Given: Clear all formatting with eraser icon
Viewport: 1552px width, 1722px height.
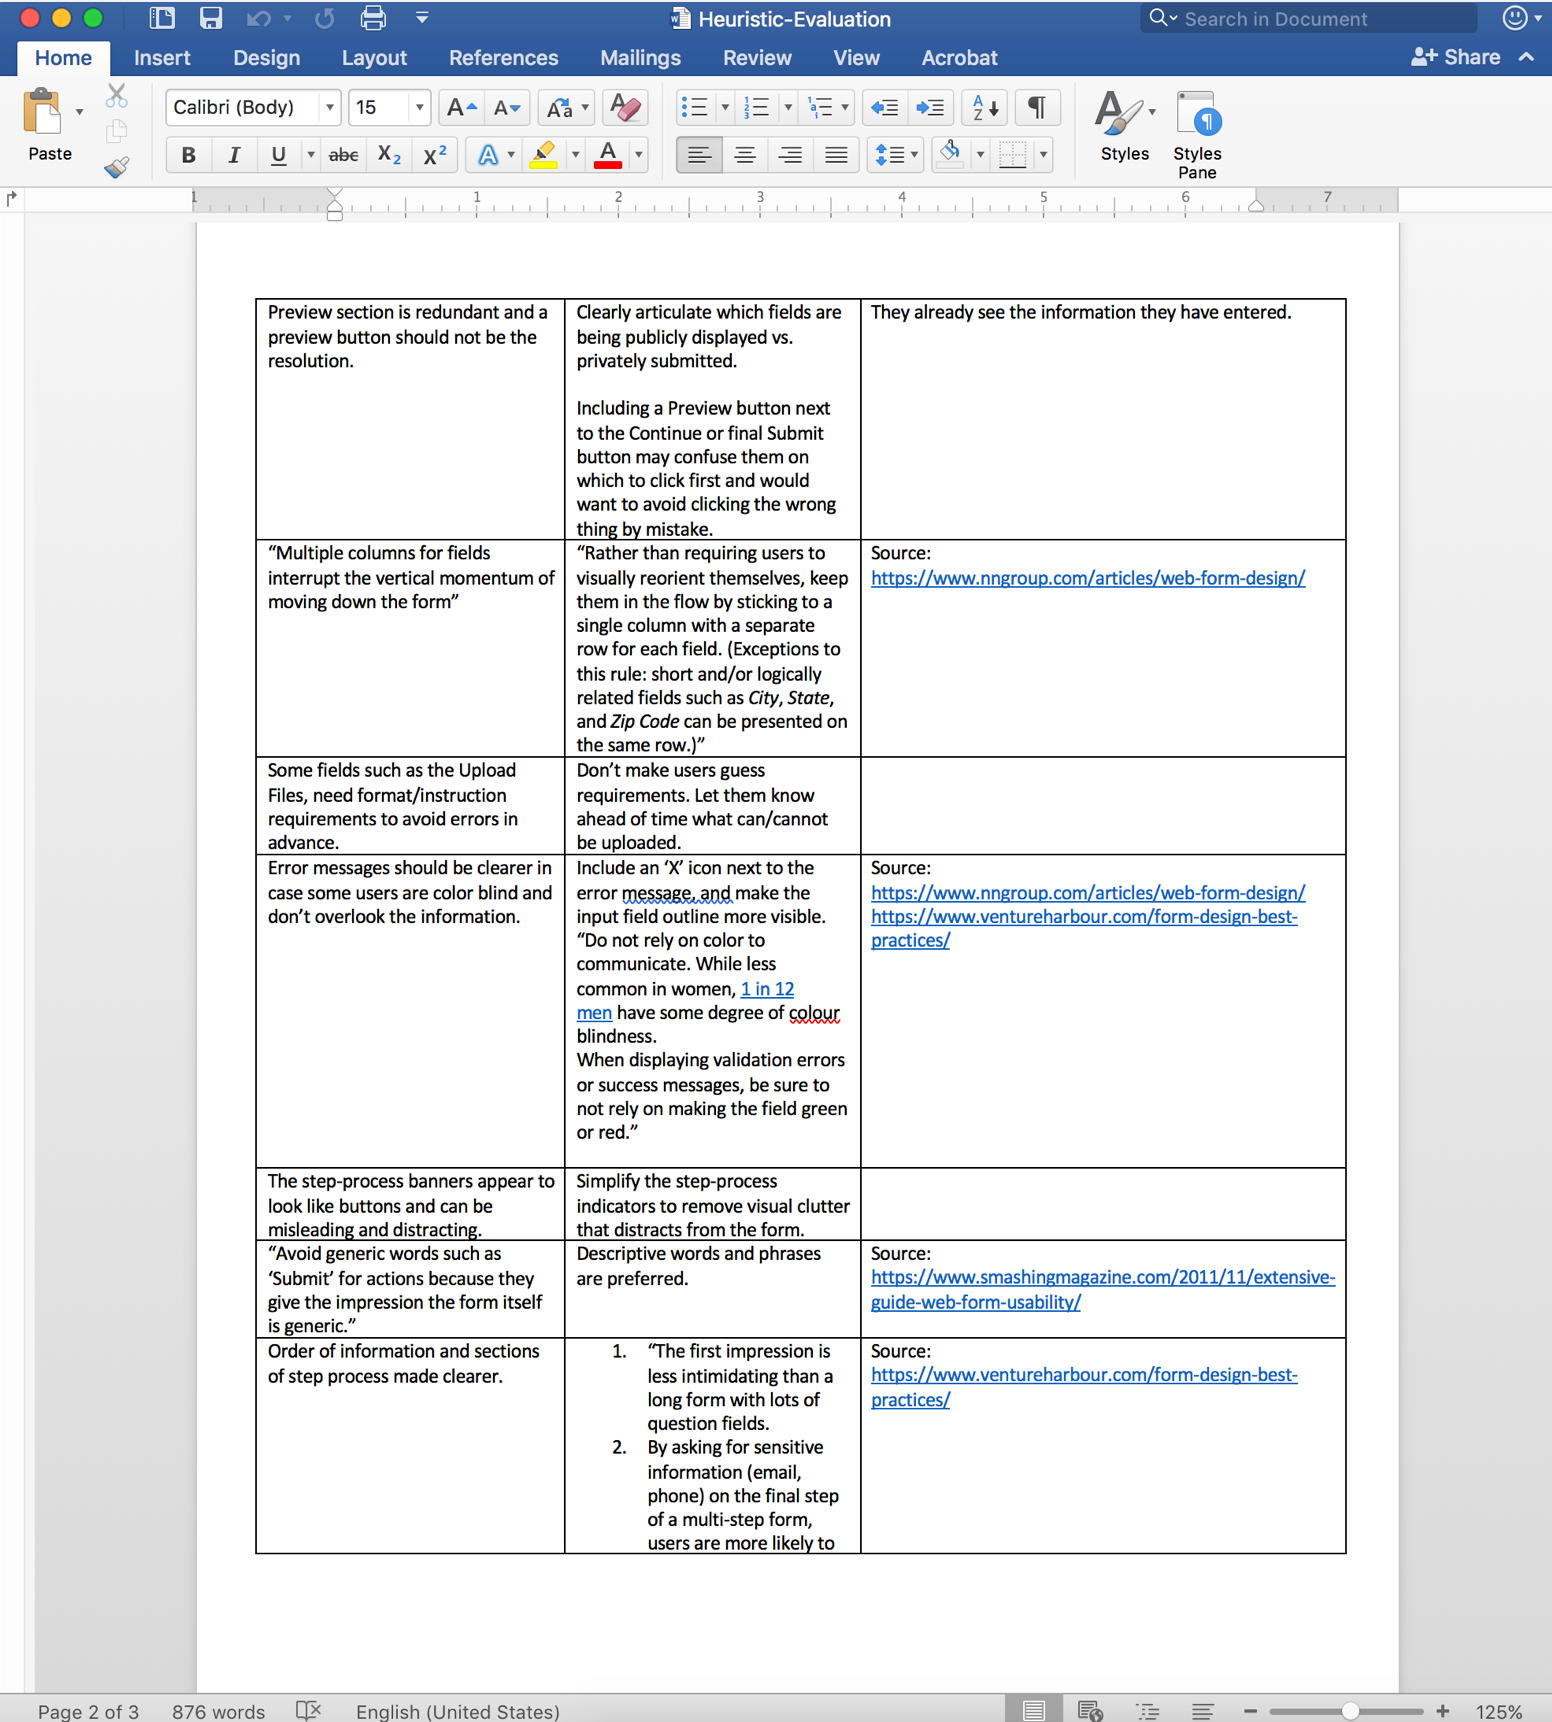Looking at the screenshot, I should pyautogui.click(x=626, y=107).
